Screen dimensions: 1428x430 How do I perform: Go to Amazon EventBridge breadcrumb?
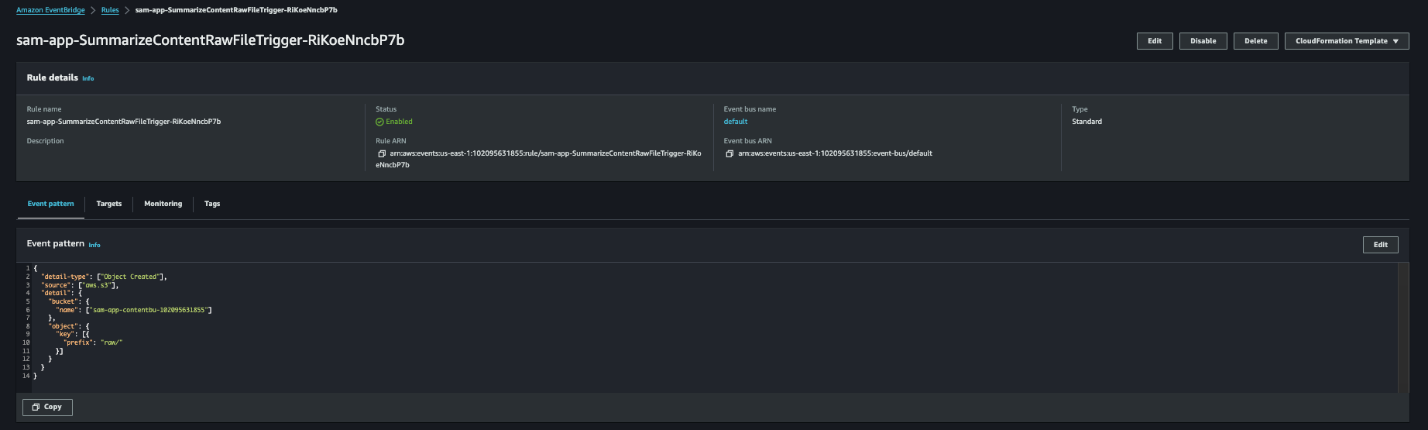(50, 9)
